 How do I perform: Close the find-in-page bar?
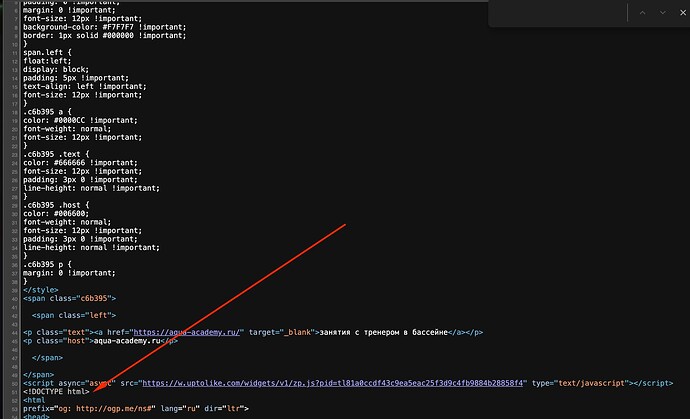683,13
